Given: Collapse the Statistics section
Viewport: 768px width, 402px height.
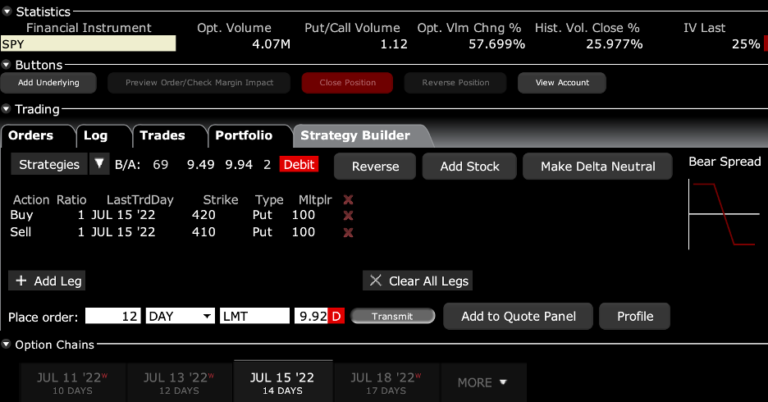Looking at the screenshot, I should (x=8, y=11).
